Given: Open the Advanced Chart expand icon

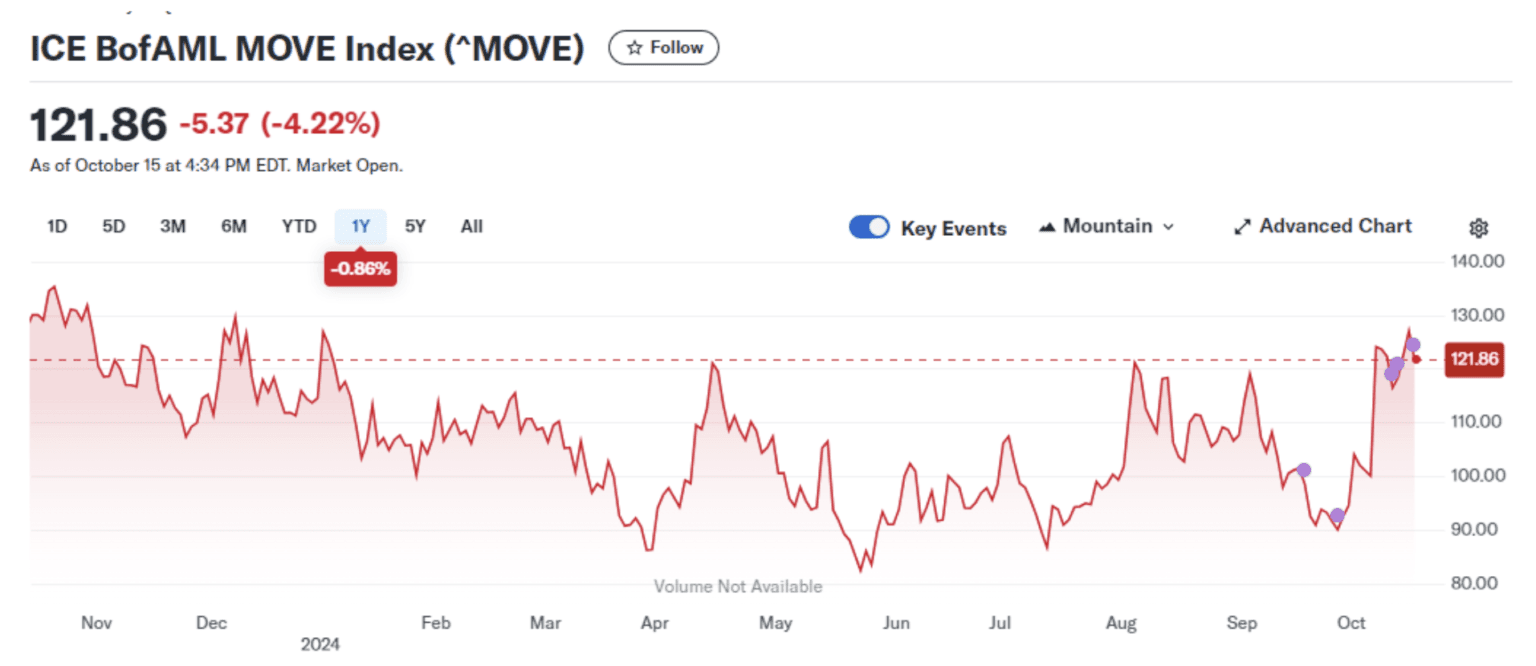Looking at the screenshot, I should pos(1243,227).
